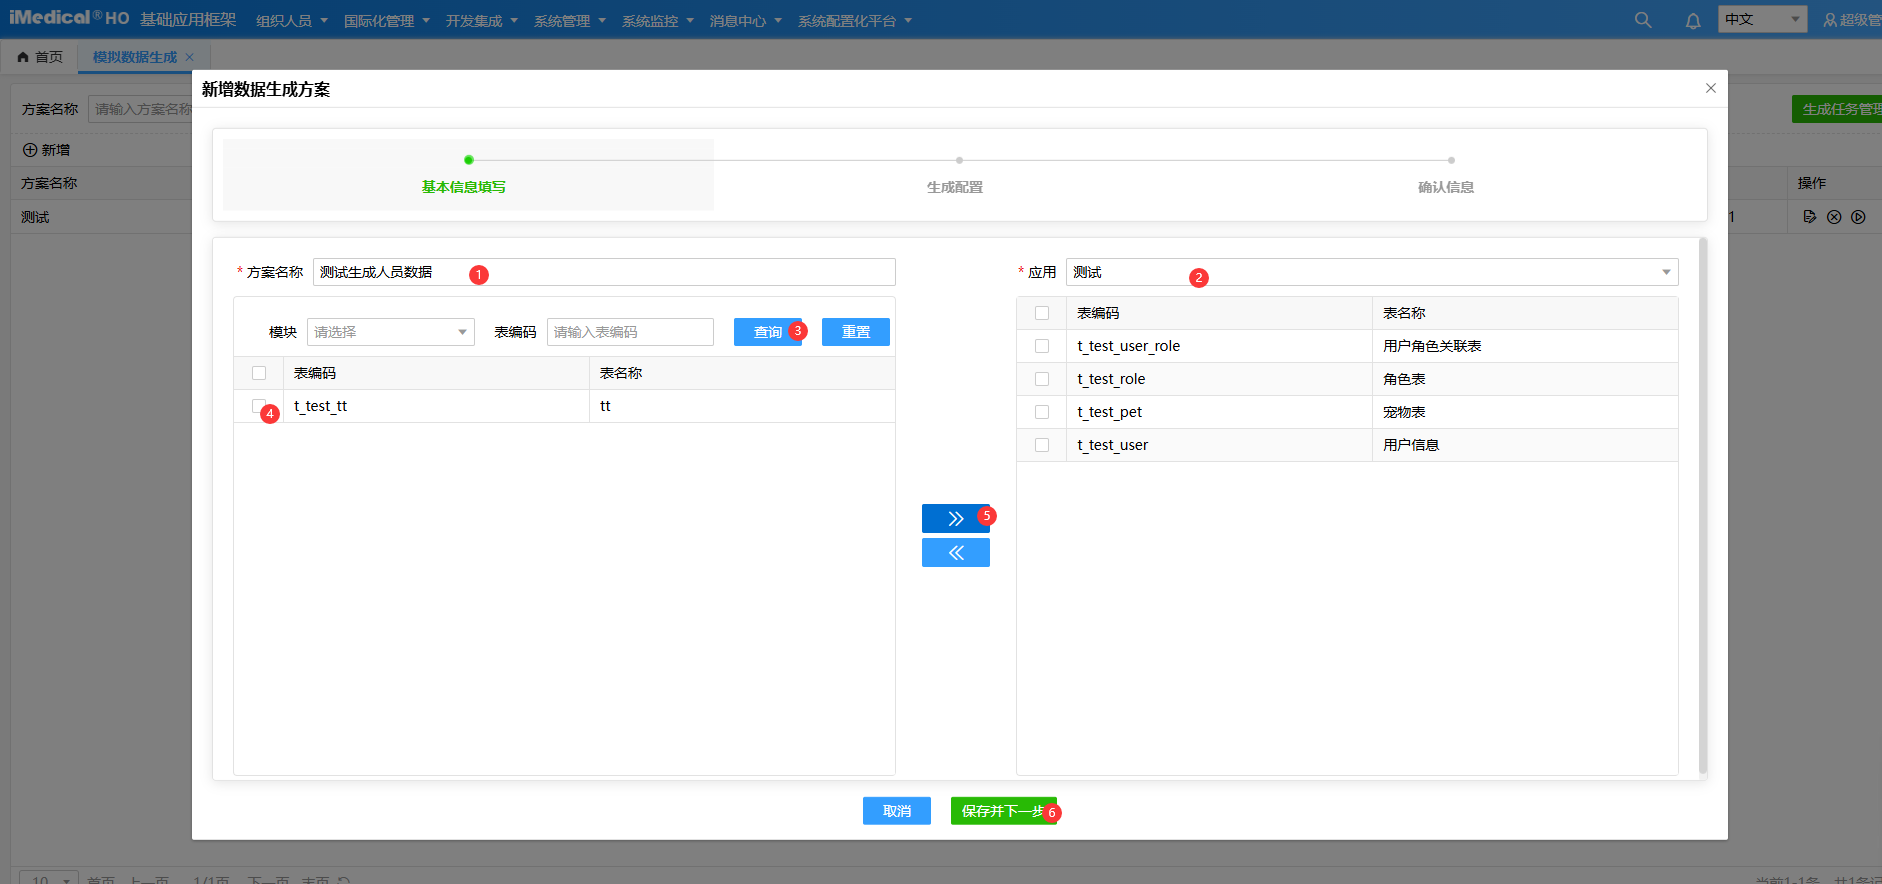
Task: Click the move-left double arrow button
Action: coord(955,553)
